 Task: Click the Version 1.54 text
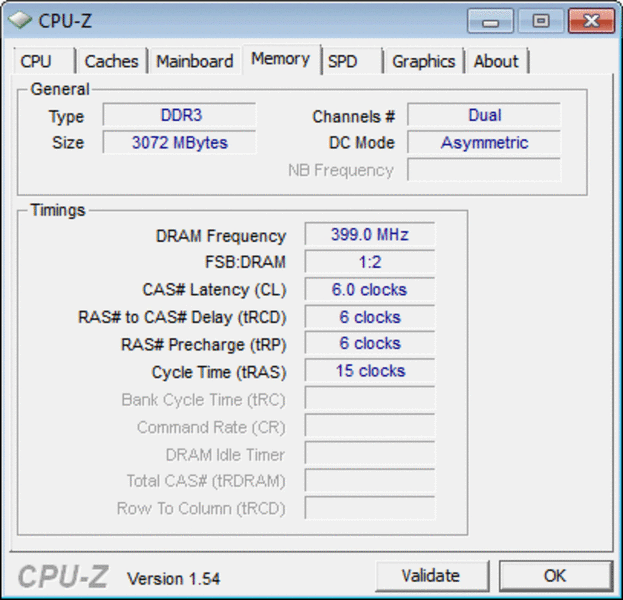point(173,579)
